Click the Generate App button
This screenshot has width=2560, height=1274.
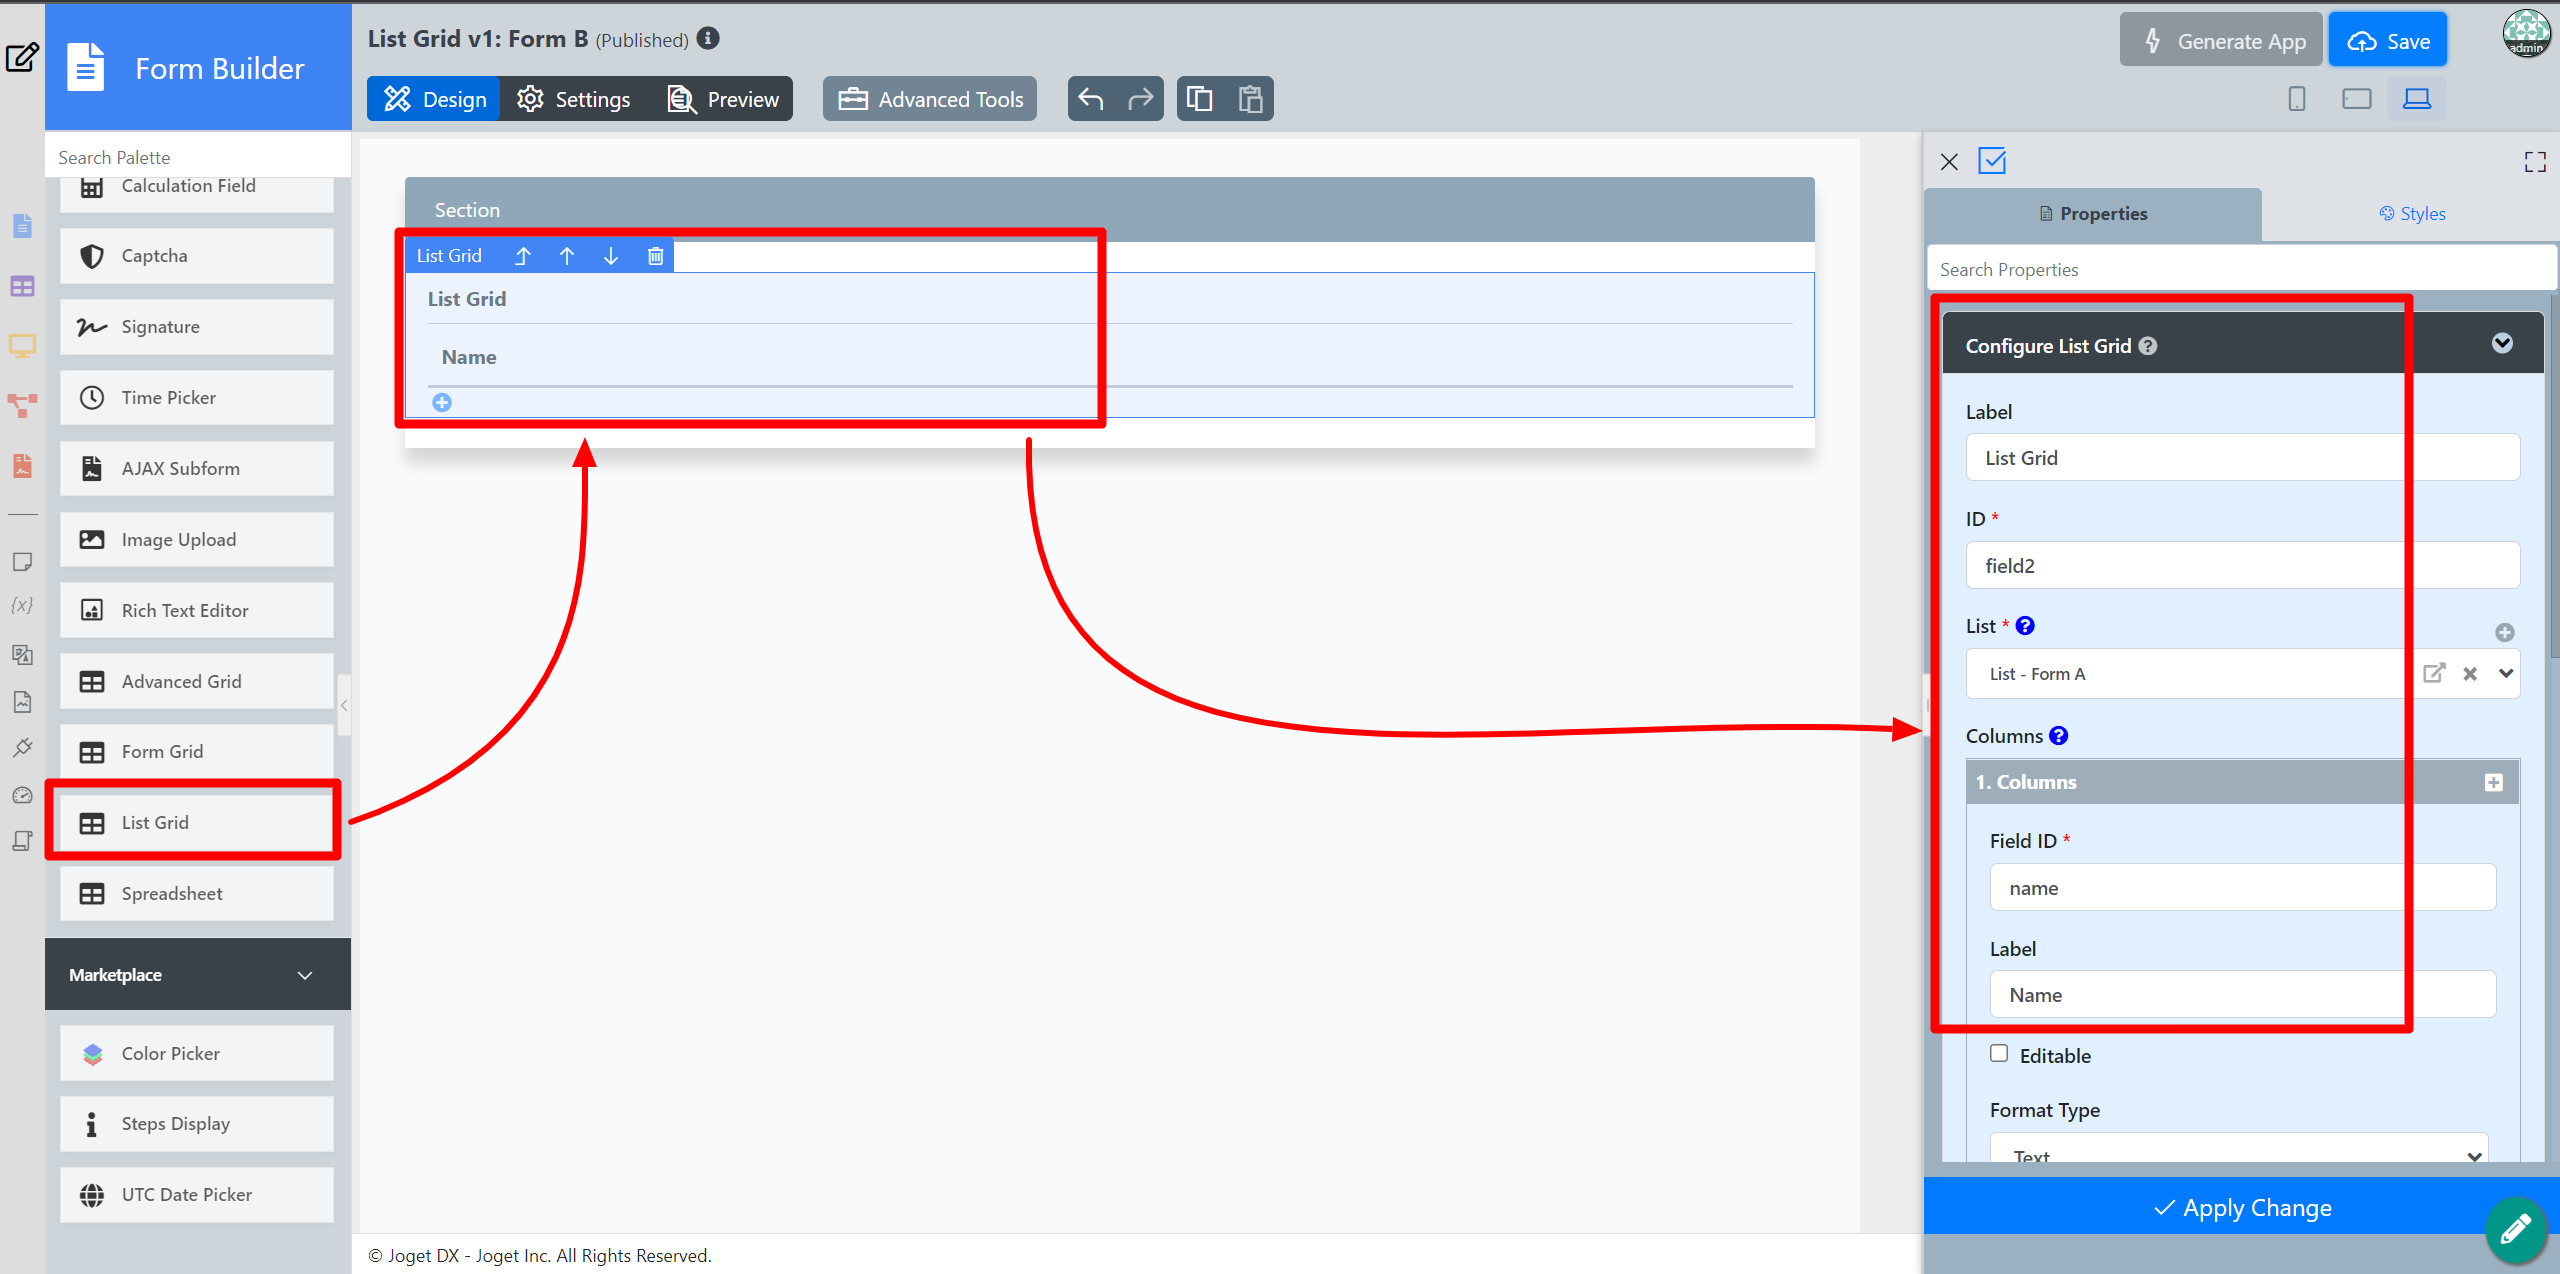coord(2221,41)
